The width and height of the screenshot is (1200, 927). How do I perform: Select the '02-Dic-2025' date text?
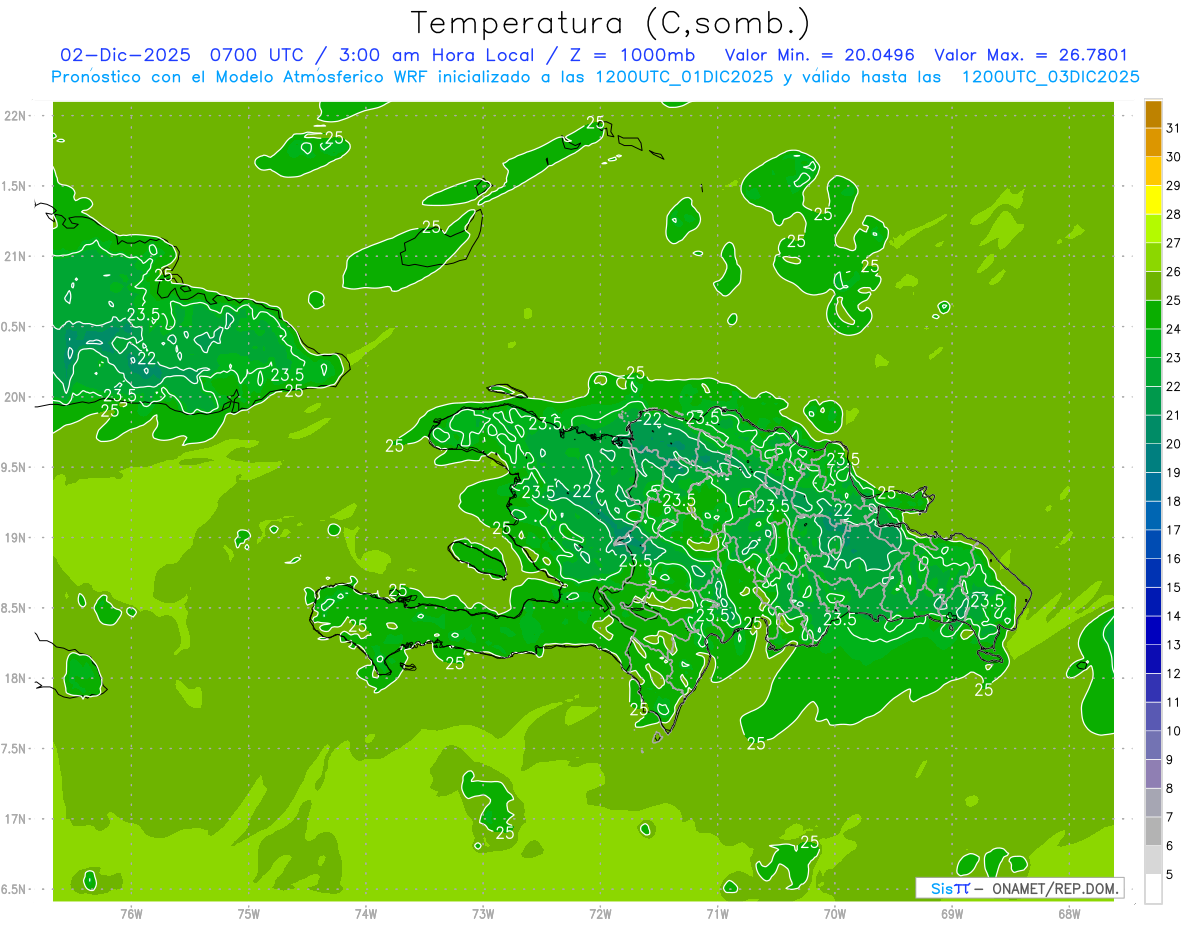point(125,55)
